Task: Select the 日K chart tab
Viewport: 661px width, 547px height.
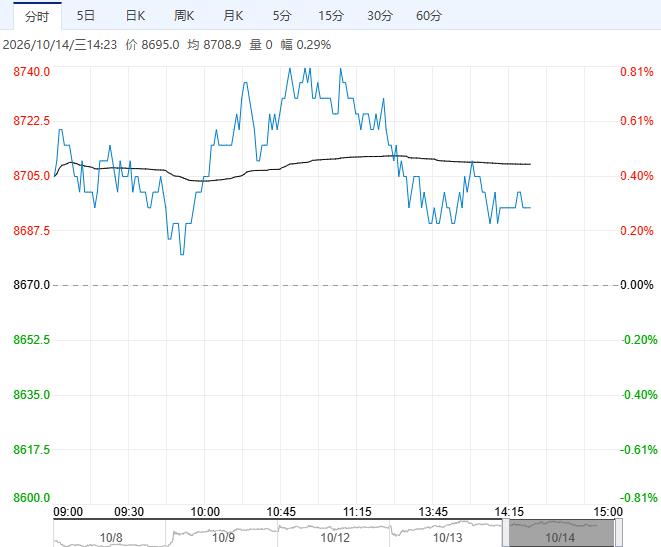Action: [x=135, y=16]
